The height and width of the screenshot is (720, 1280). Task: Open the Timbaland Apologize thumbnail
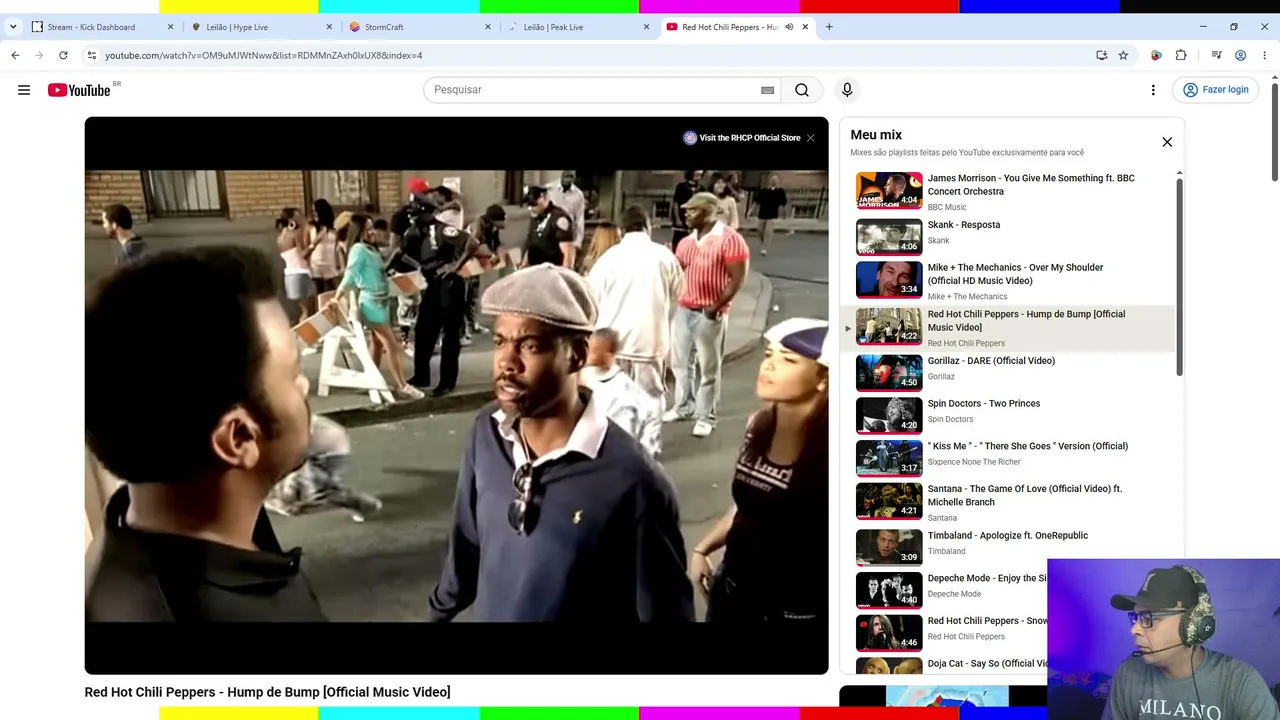889,548
